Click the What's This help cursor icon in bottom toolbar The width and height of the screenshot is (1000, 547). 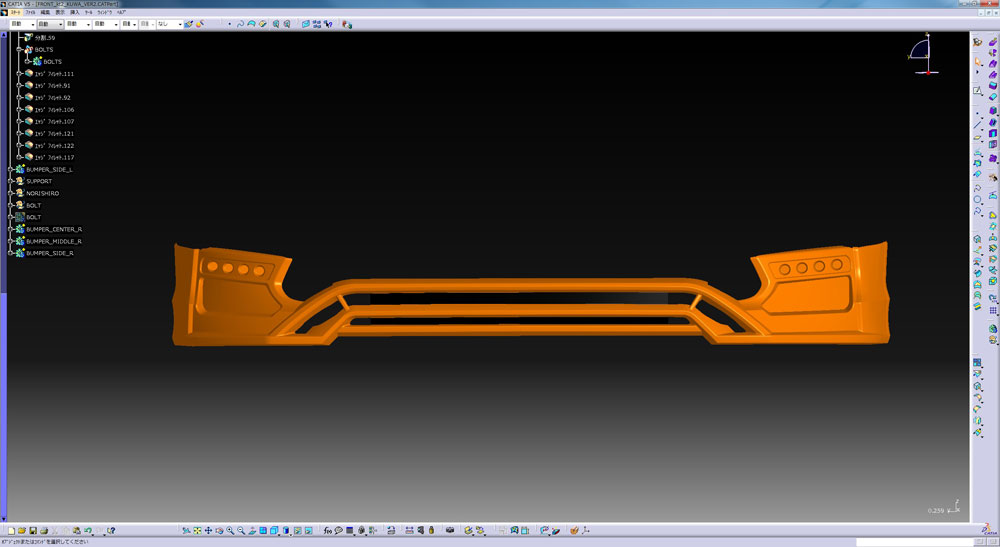111,530
